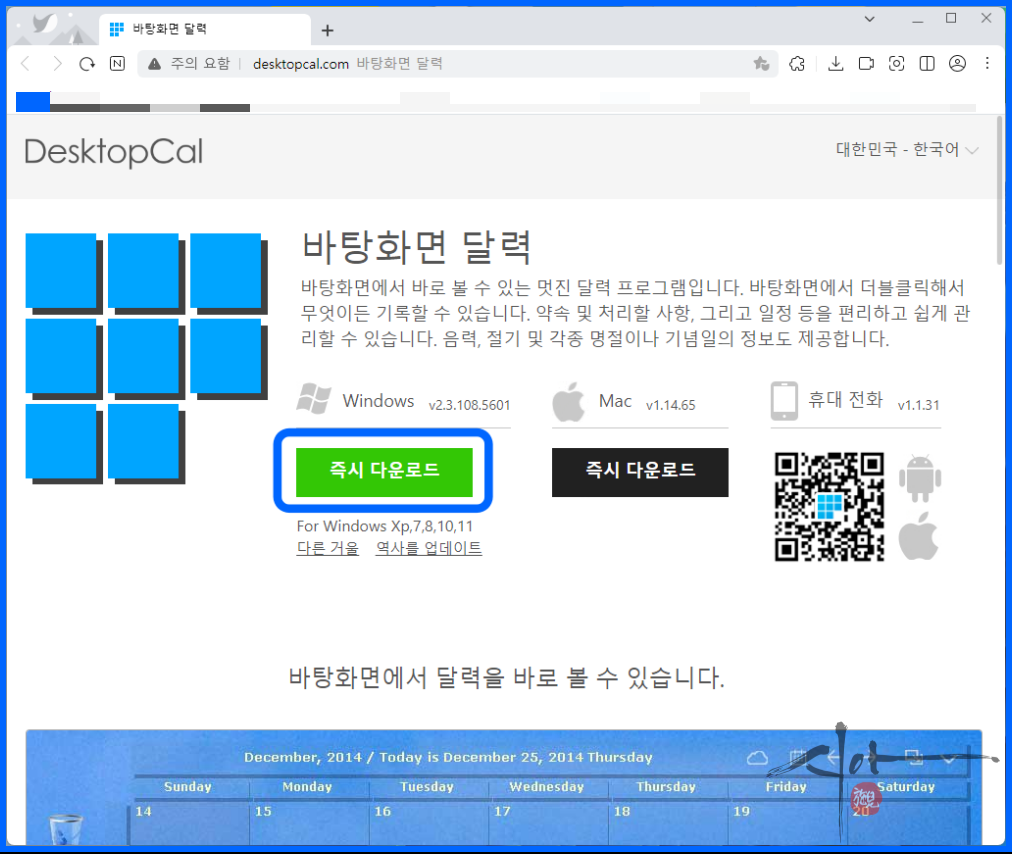Go forward with the browser arrow
Screen dimensions: 1012x854
57,63
